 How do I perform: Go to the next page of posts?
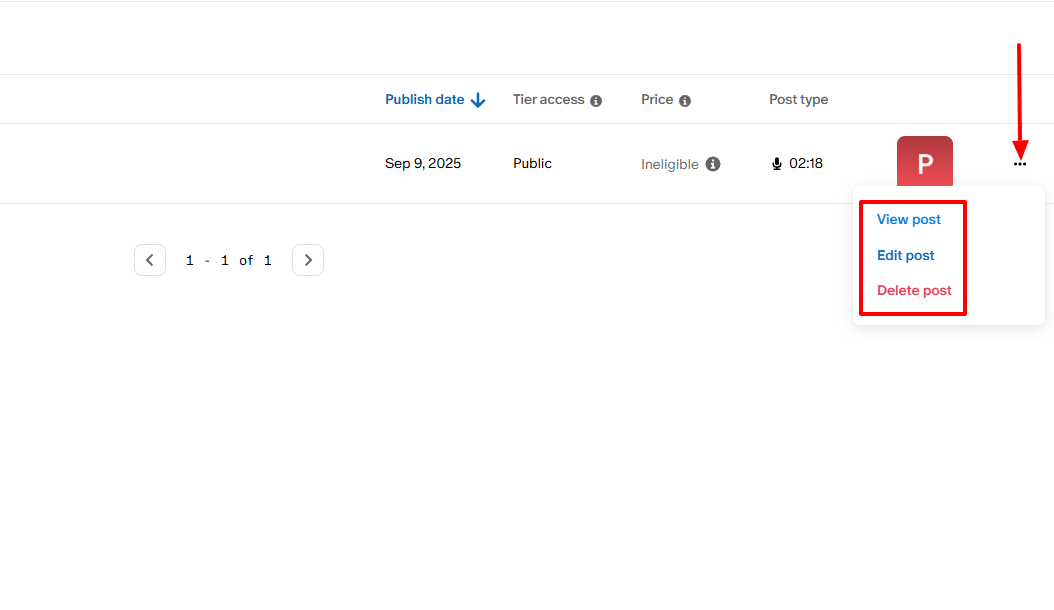coord(308,260)
